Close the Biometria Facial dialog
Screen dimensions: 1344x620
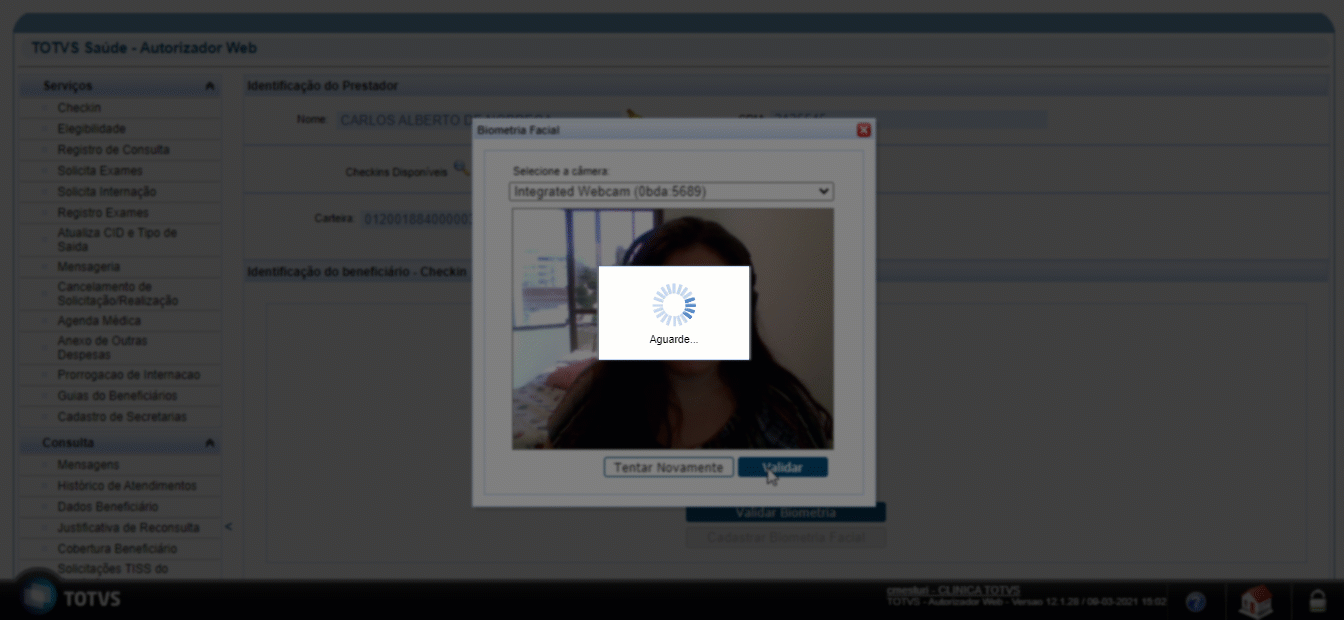863,130
